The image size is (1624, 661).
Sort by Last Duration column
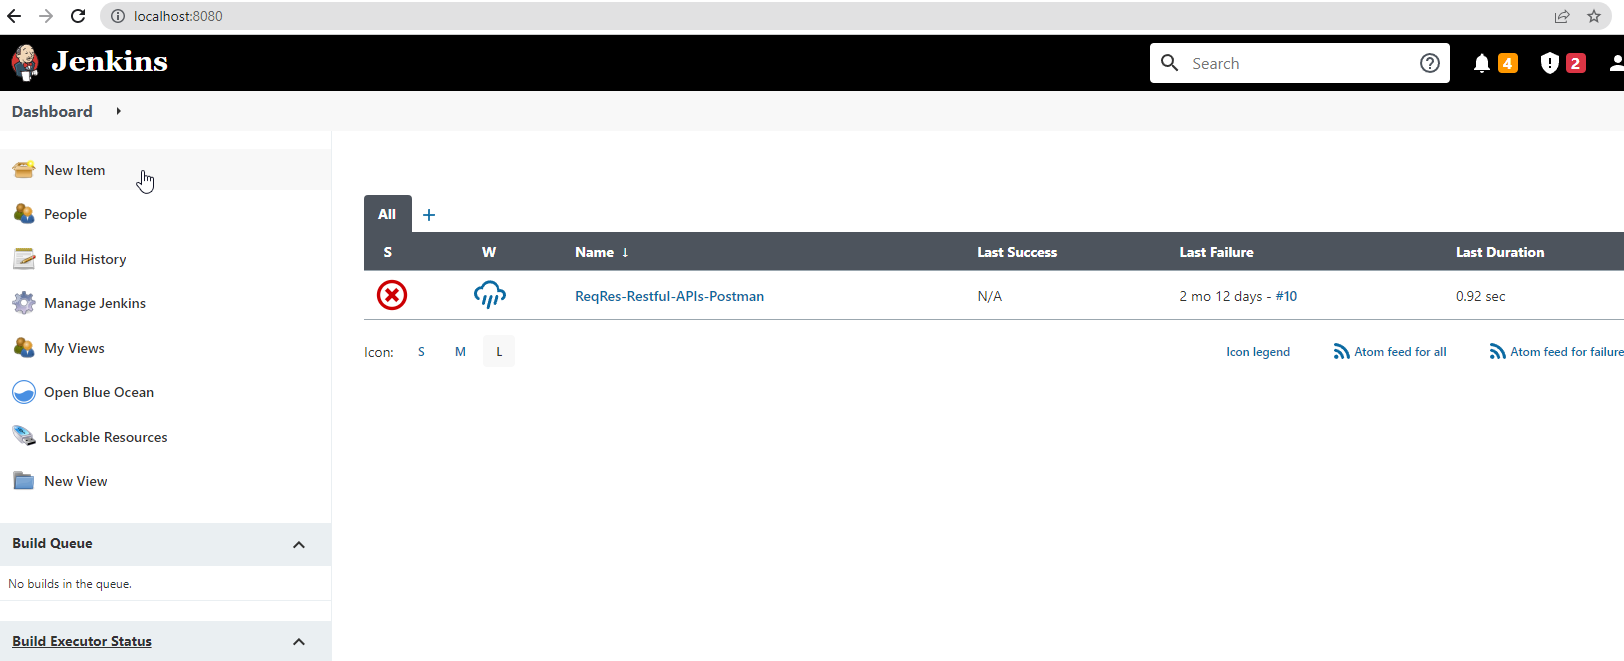pos(1500,252)
